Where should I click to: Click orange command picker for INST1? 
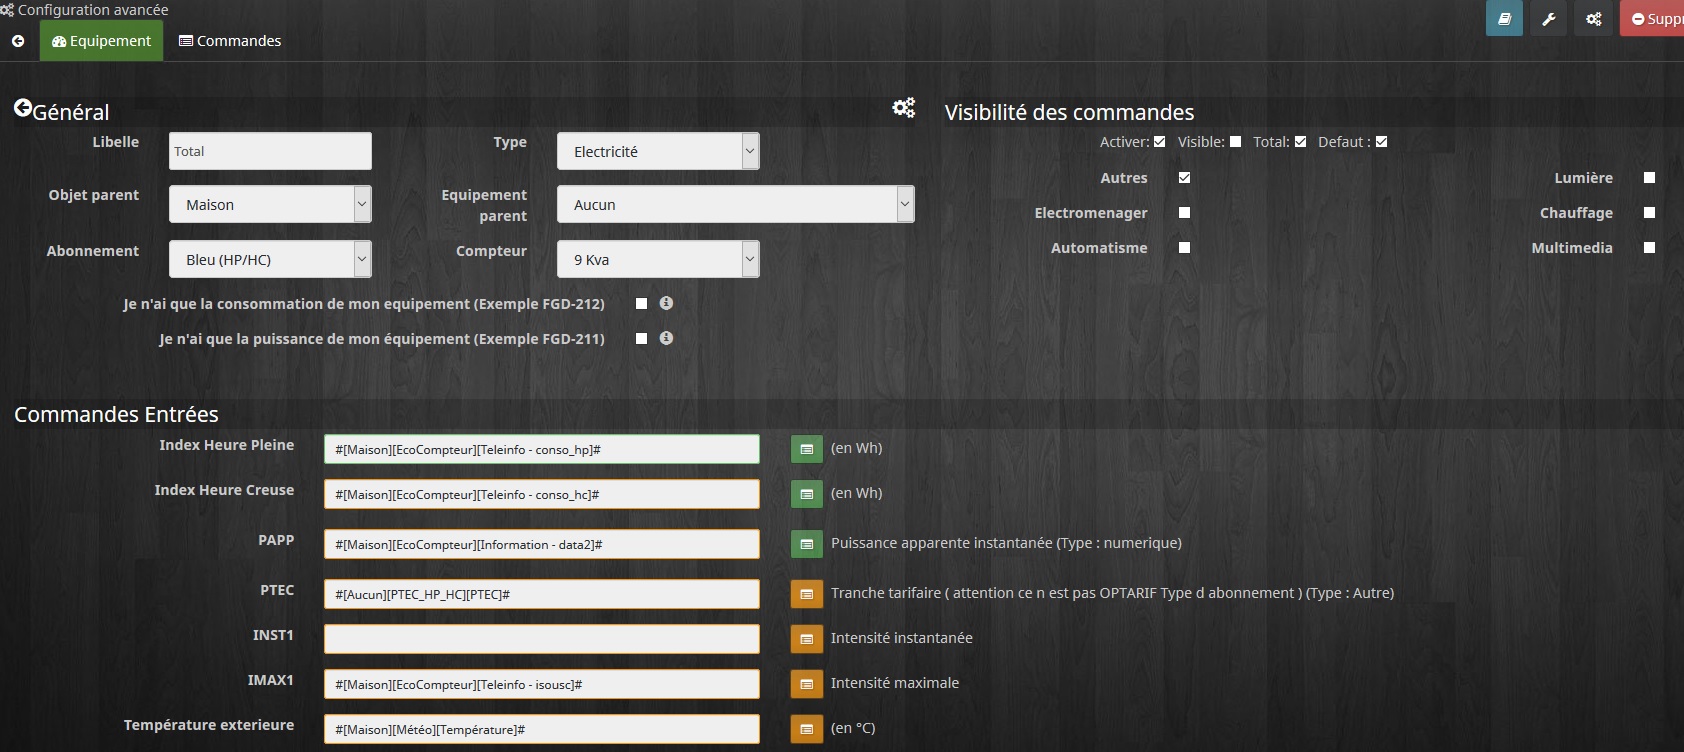click(x=807, y=639)
